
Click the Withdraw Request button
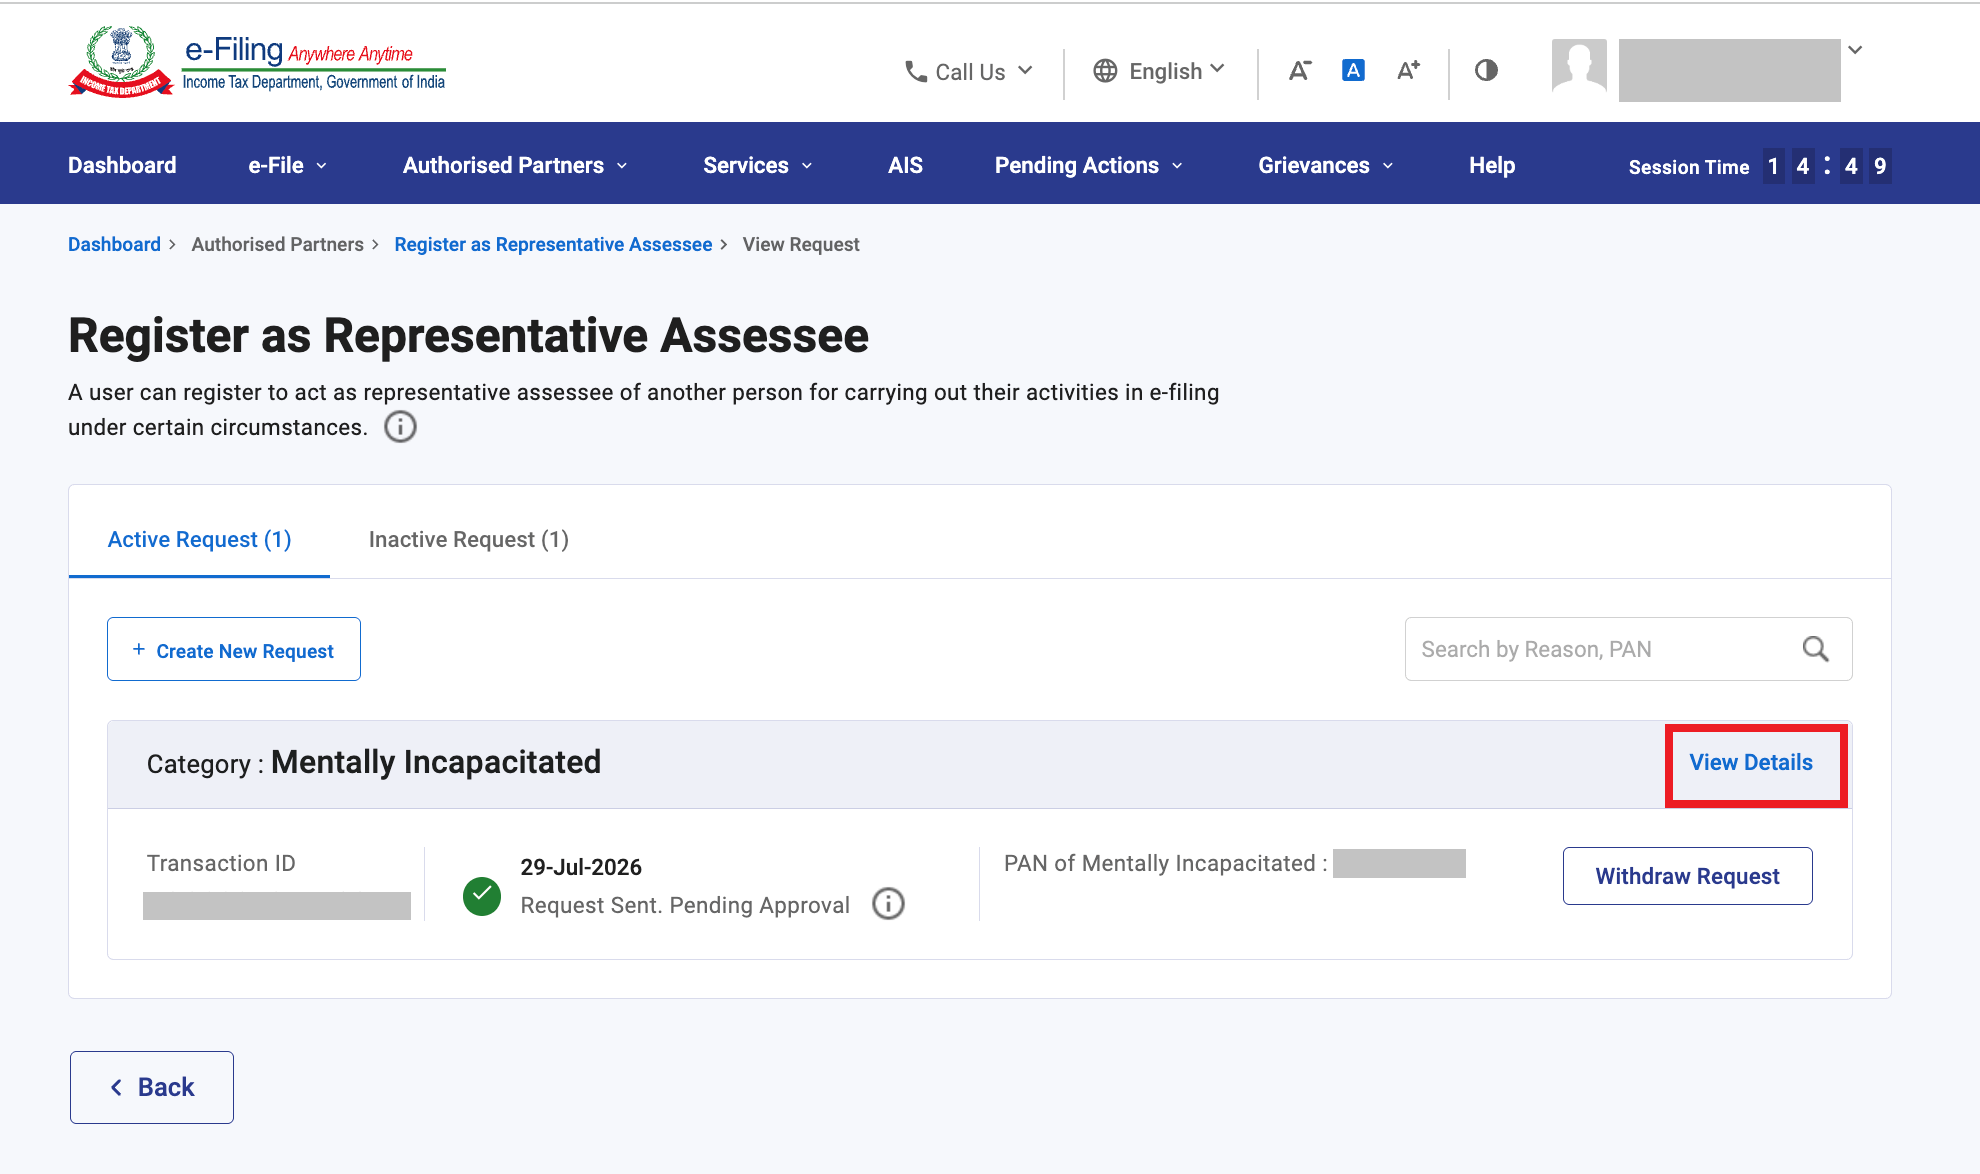[x=1688, y=876]
